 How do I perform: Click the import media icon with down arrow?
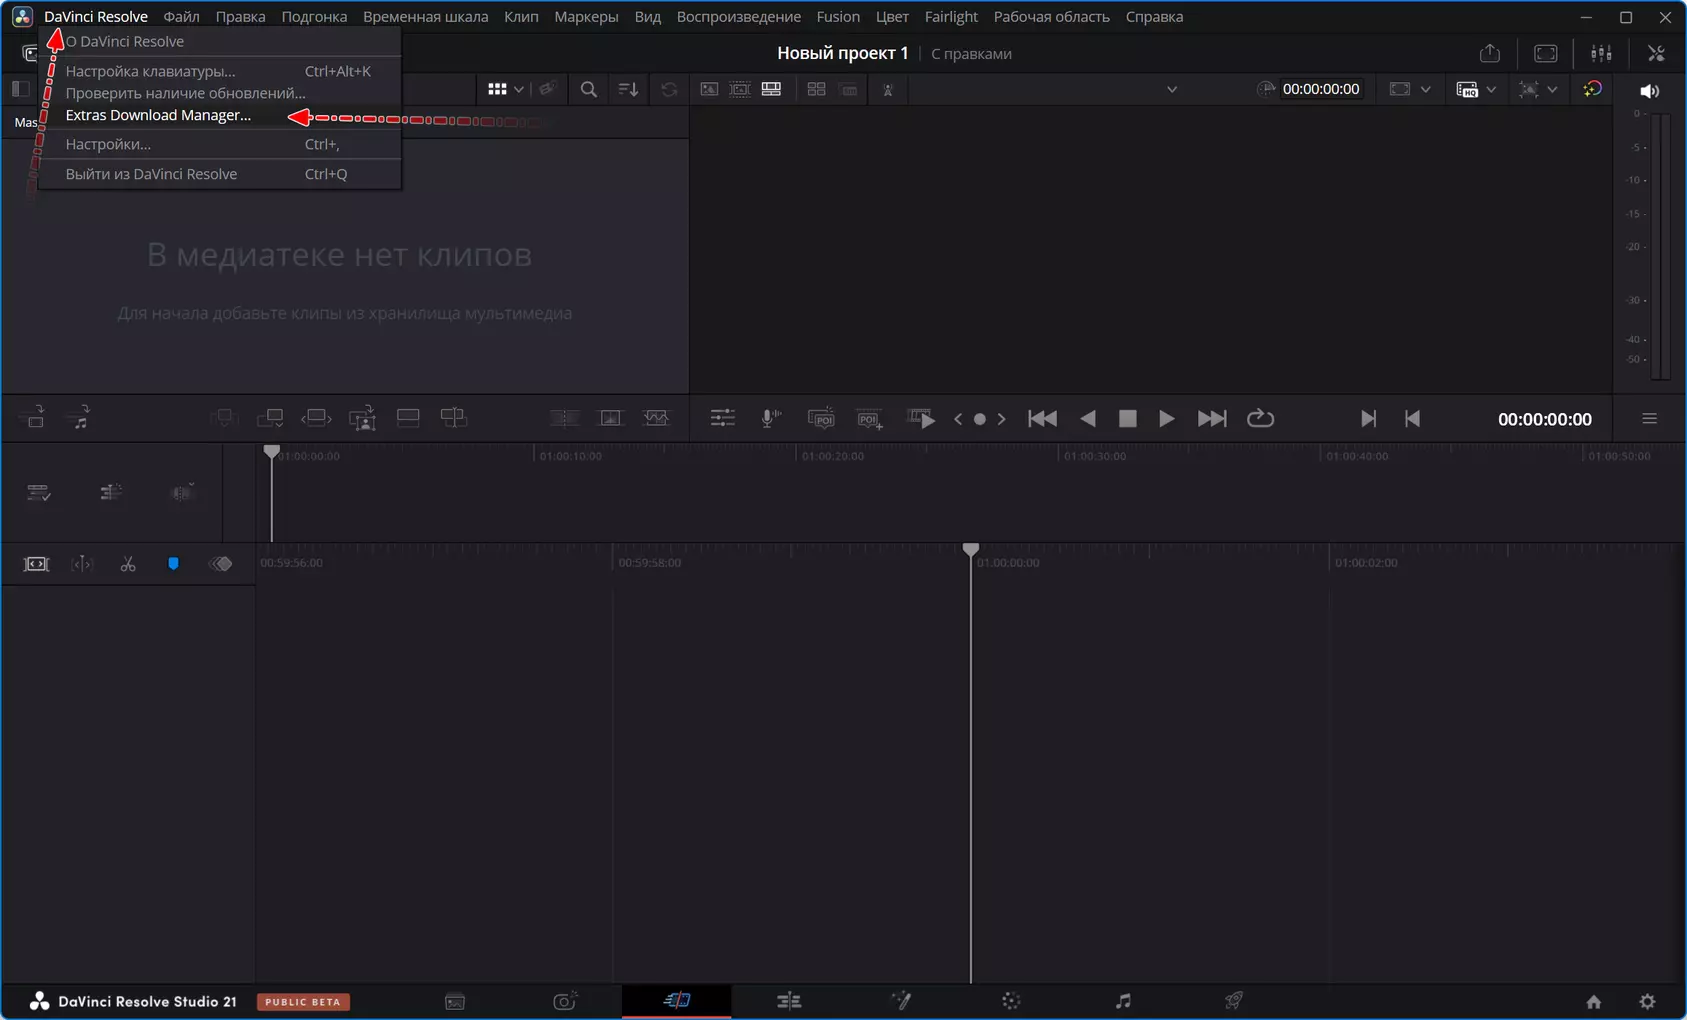[x=35, y=418]
